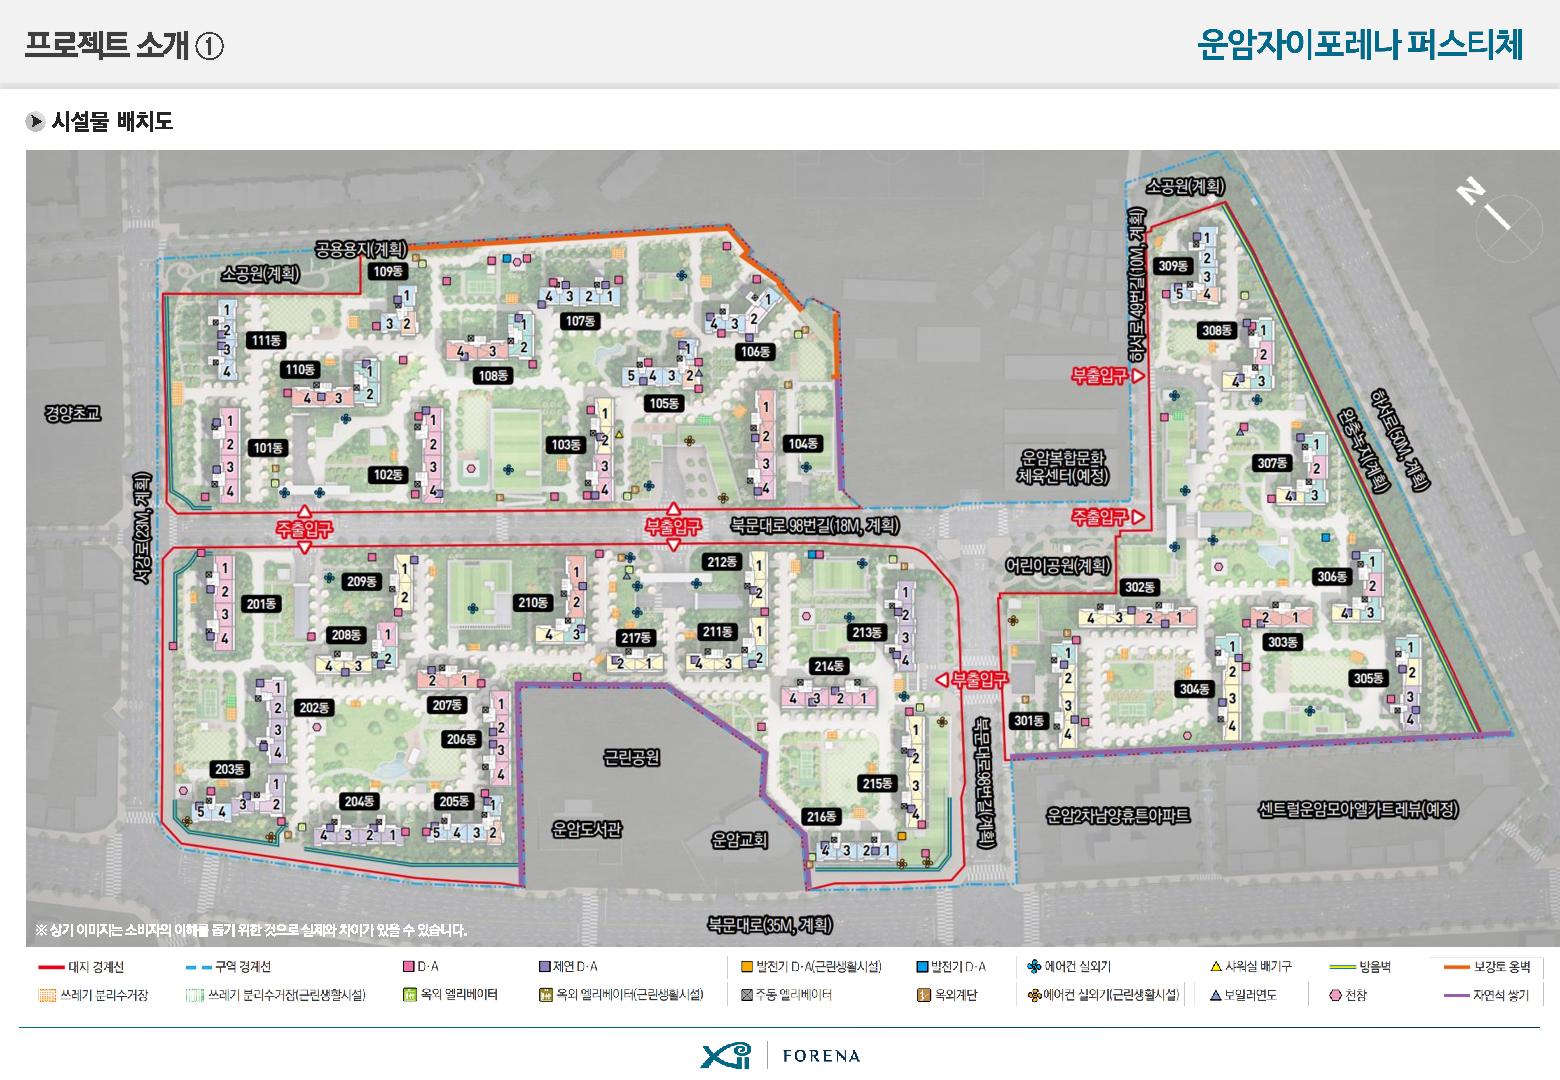Click the blue dashed 구역 경계선 swatch

199,967
